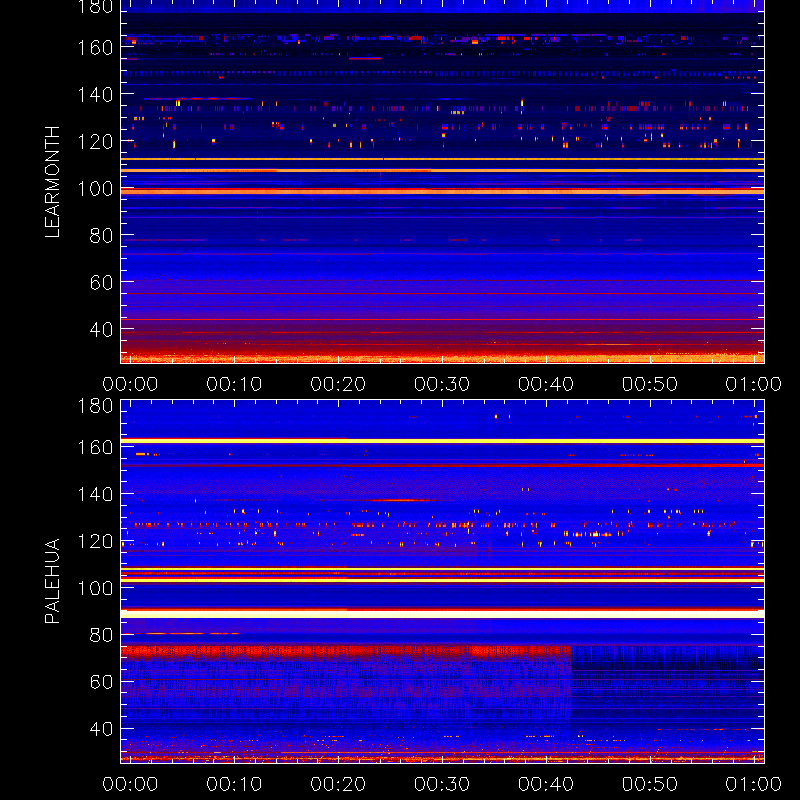Screen dimensions: 800x800
Task: Click 00:10 time label under Learmonth plot
Action: (234, 384)
